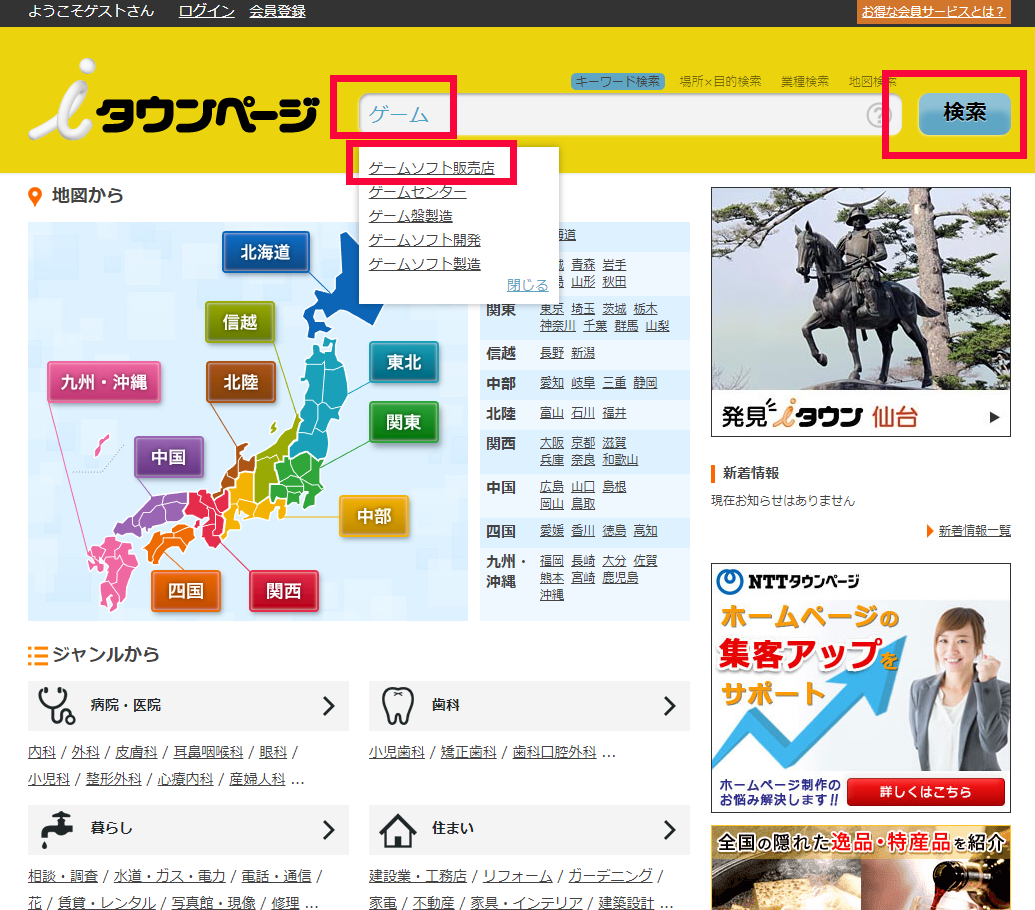Click the iタウンページ logo
This screenshot has width=1035, height=910.
point(173,111)
